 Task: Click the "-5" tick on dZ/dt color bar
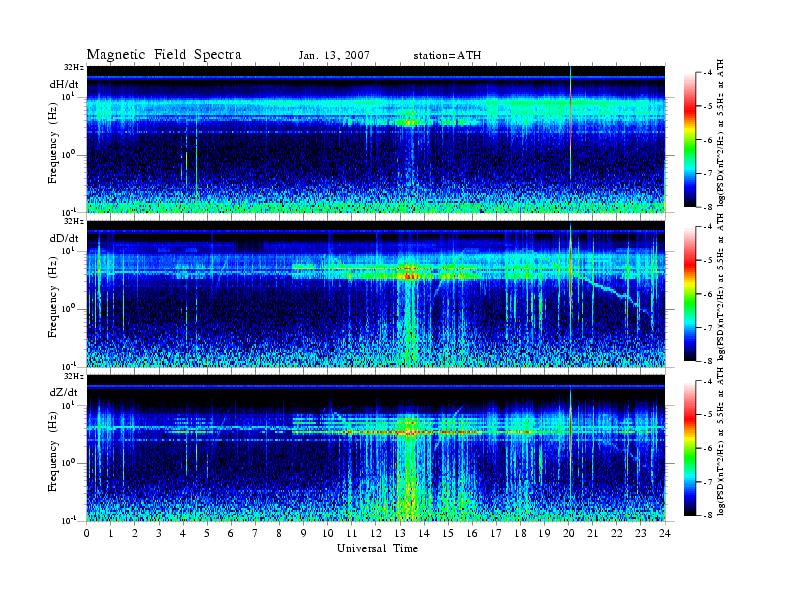(x=709, y=415)
